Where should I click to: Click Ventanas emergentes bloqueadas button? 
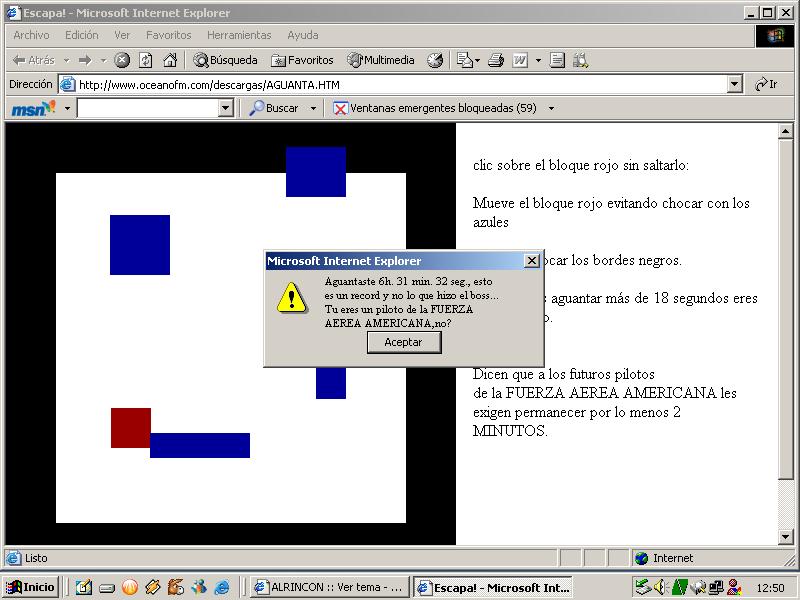tap(435, 108)
